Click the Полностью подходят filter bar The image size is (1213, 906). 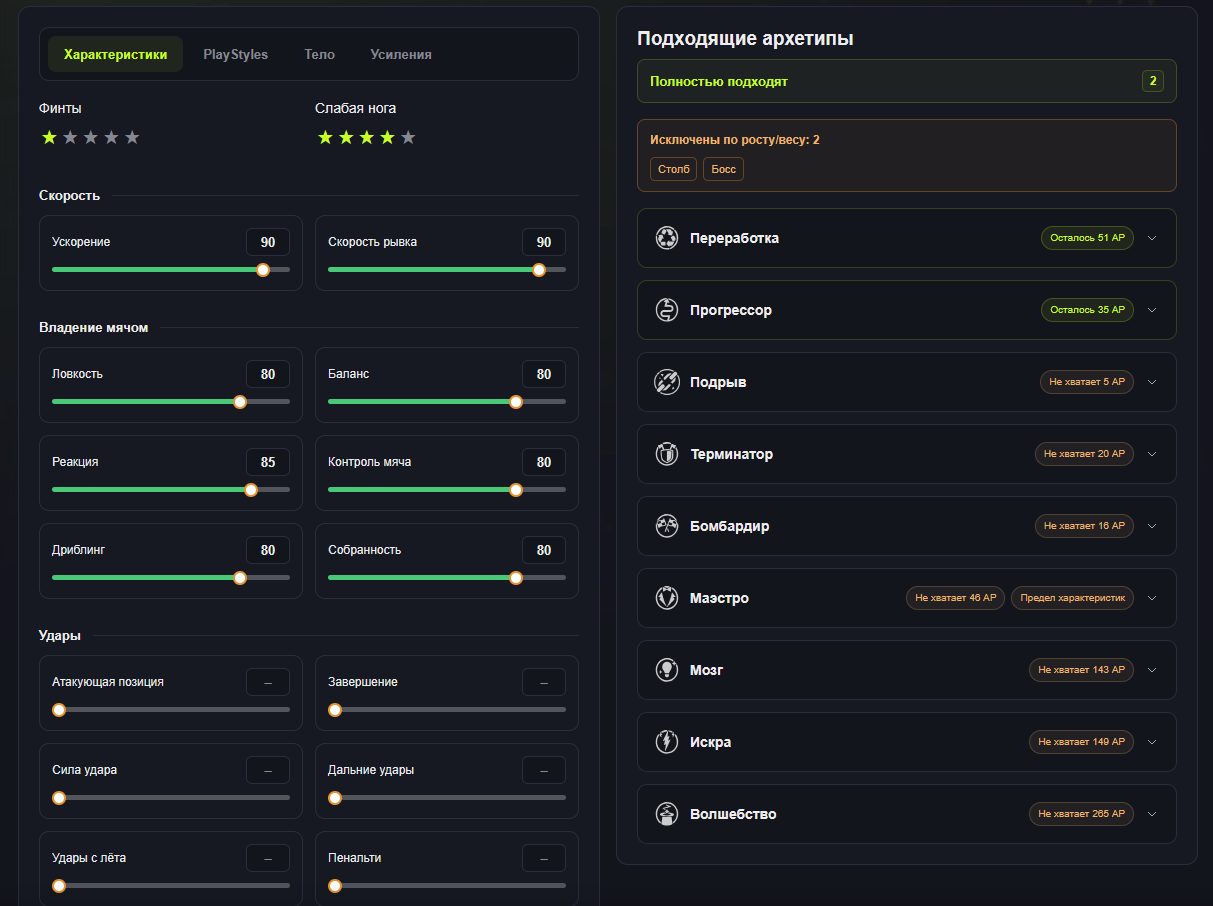(x=907, y=81)
